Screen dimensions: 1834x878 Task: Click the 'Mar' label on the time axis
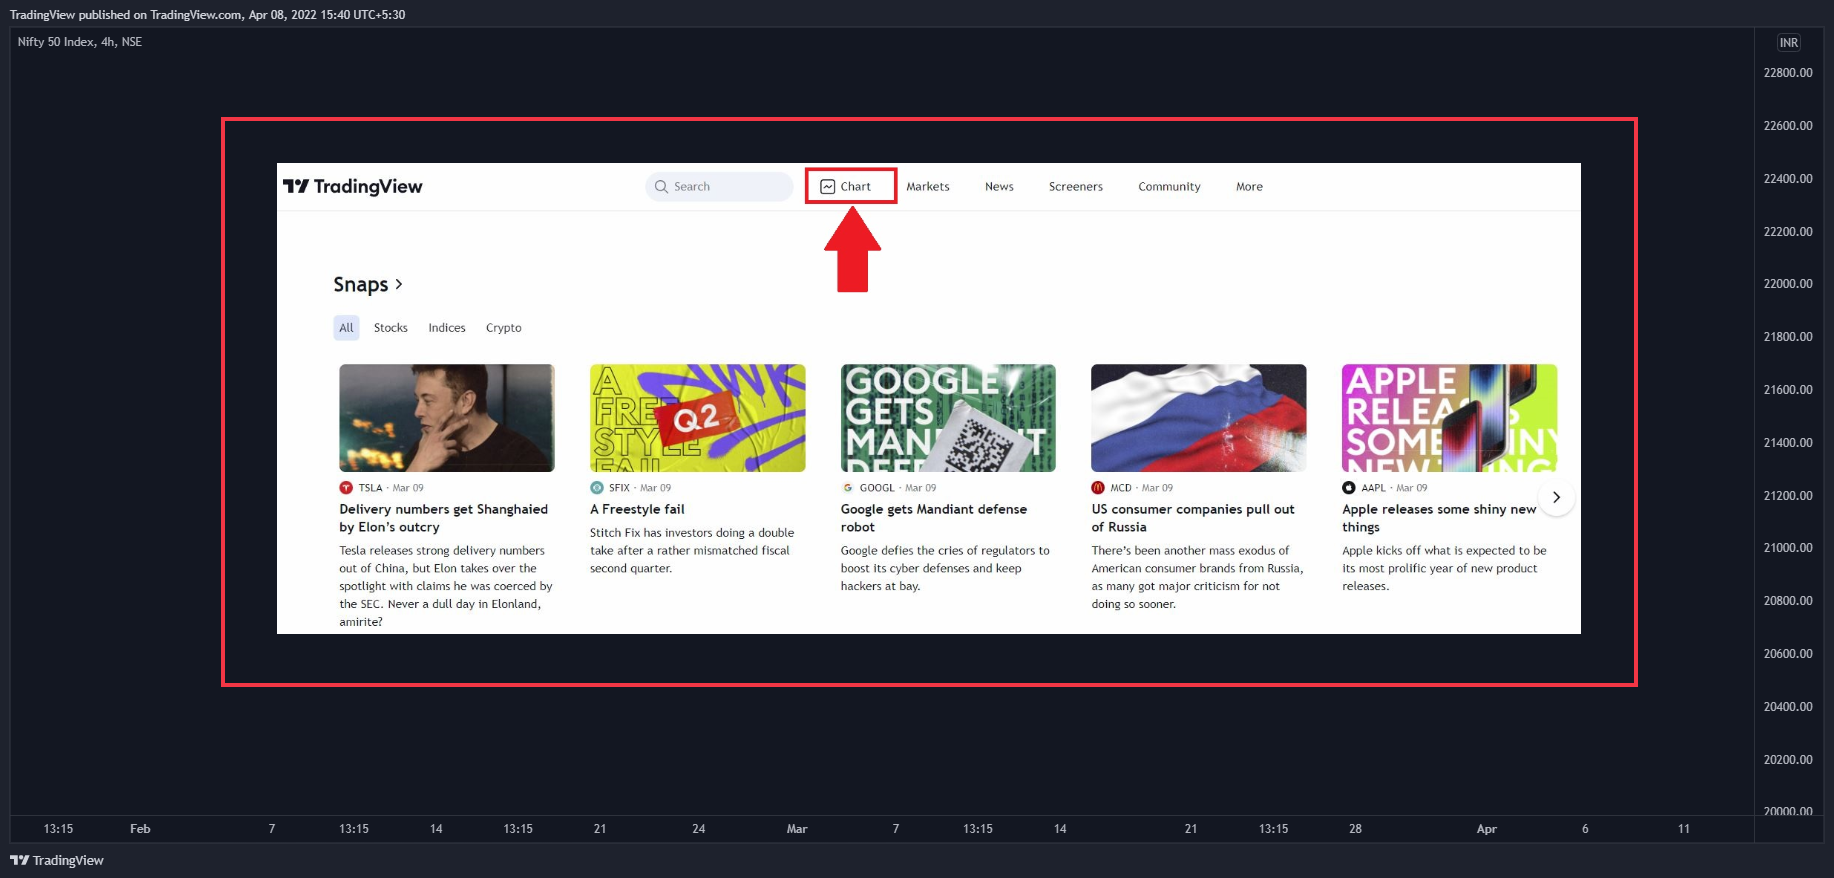797,829
